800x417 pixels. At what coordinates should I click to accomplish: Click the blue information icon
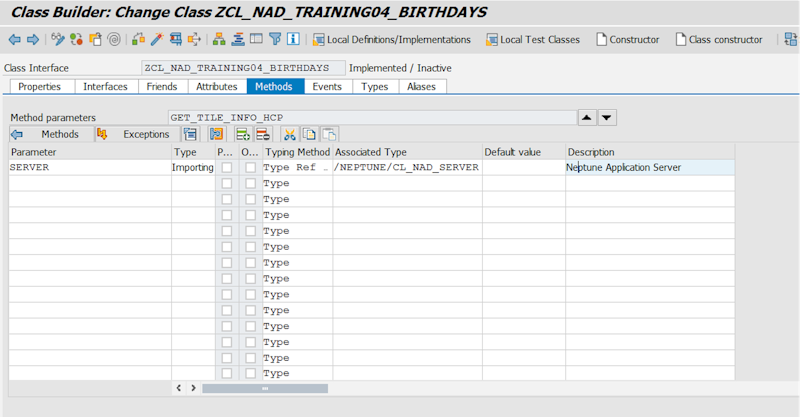click(294, 40)
